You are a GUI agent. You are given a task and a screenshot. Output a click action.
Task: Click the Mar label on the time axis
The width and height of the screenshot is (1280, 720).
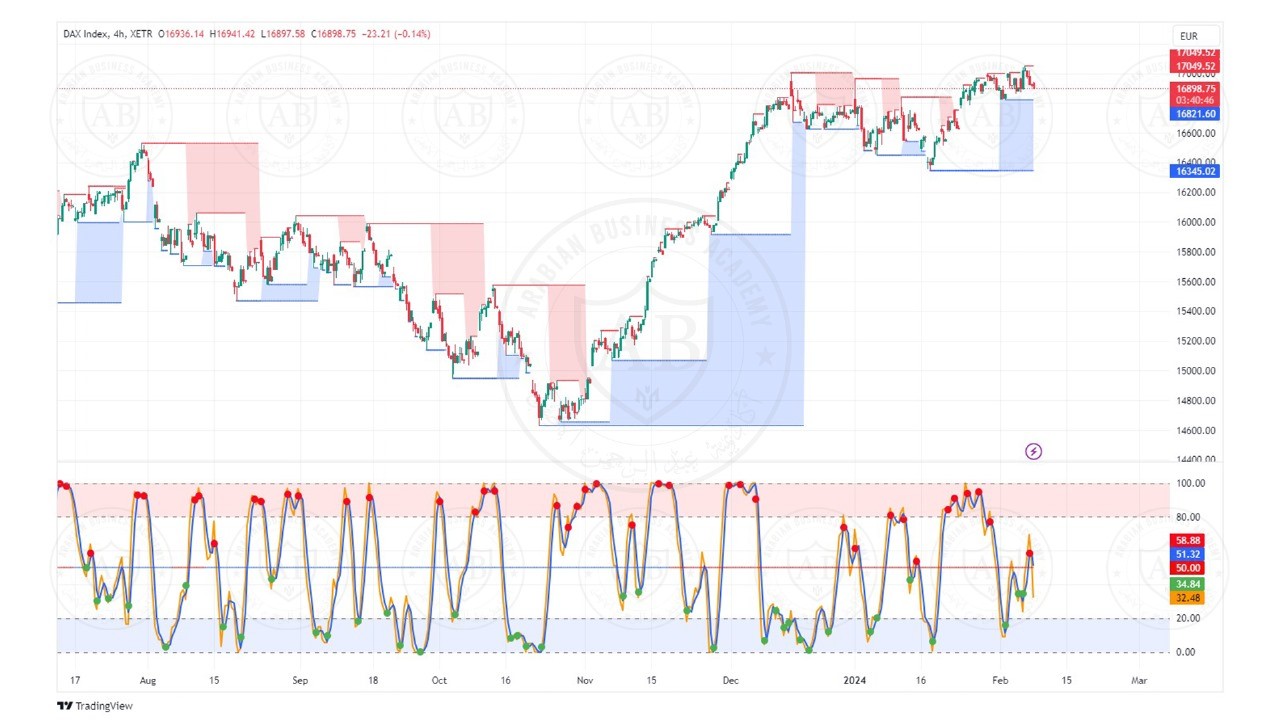[x=1138, y=681]
